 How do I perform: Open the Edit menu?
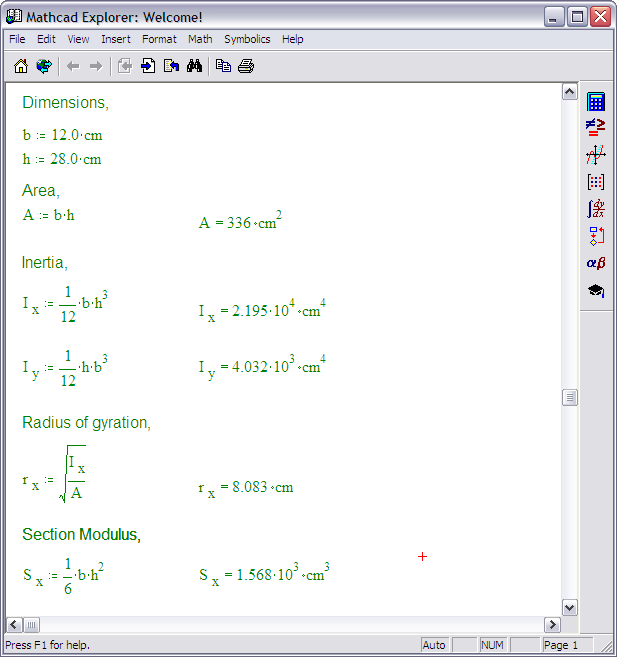[x=46, y=39]
